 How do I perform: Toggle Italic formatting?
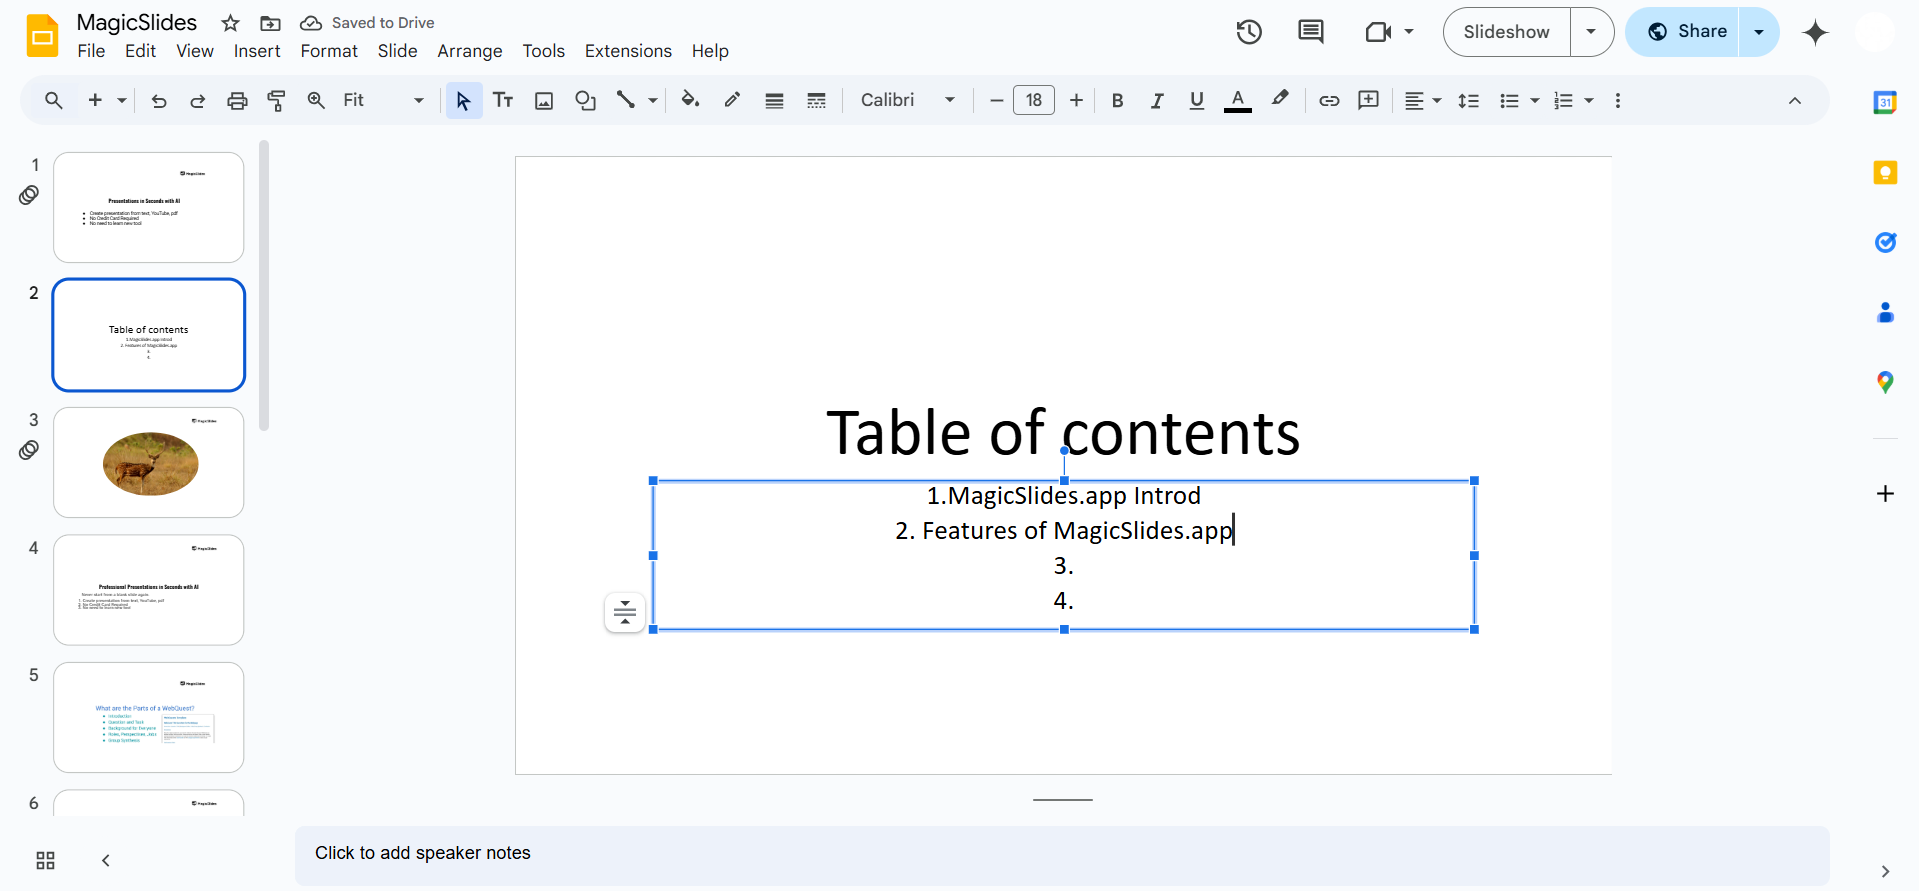click(1157, 100)
